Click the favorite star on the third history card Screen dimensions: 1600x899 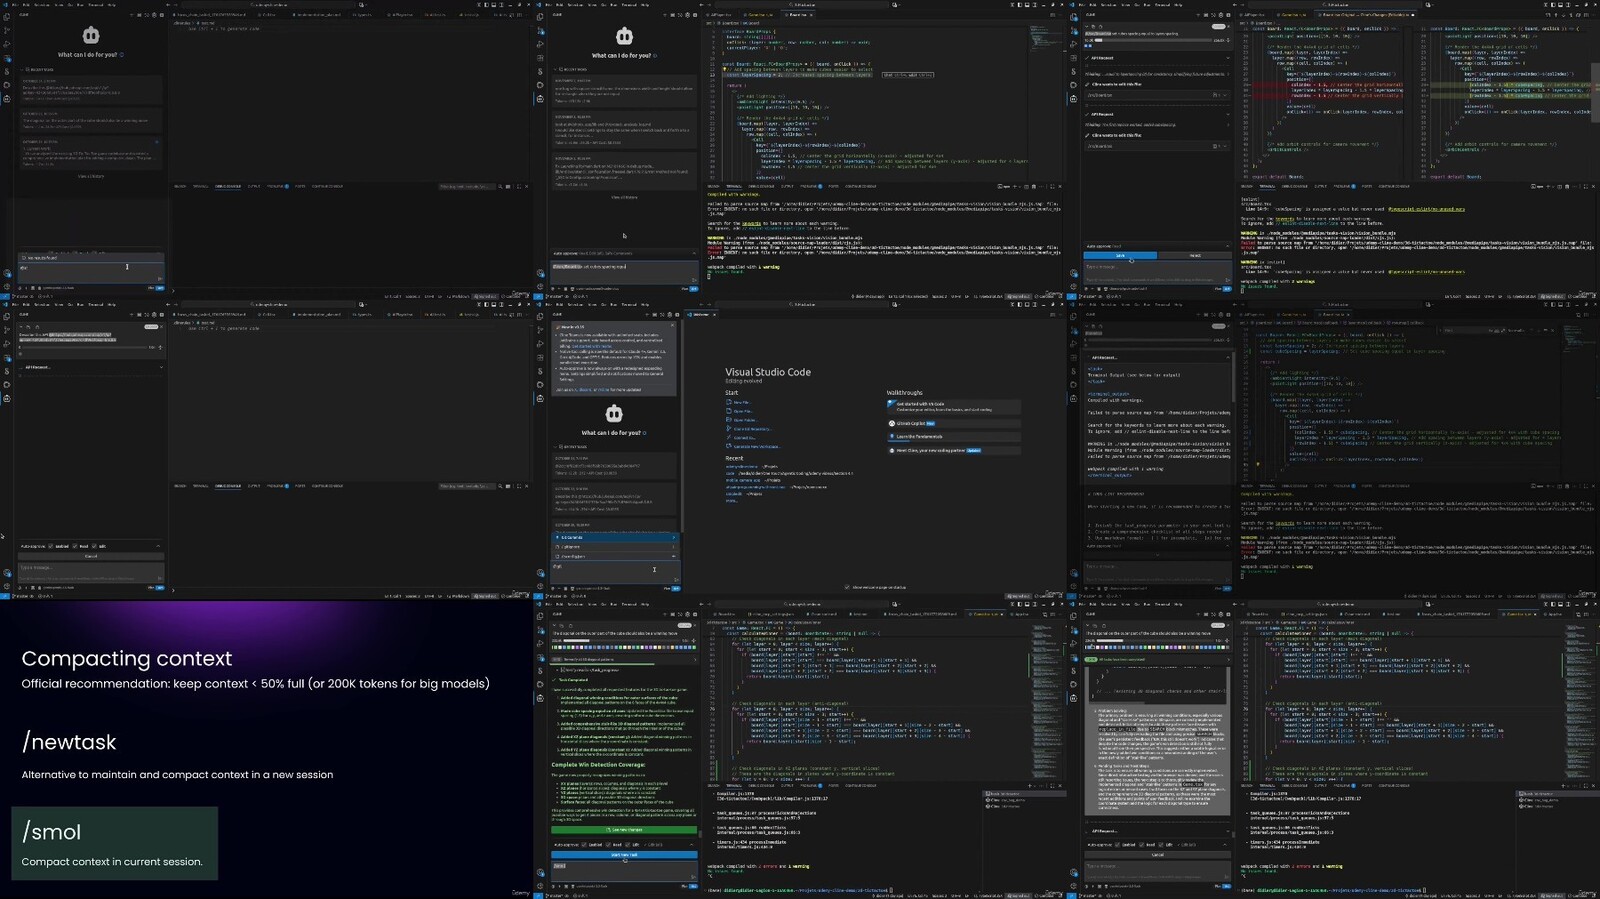[157, 142]
